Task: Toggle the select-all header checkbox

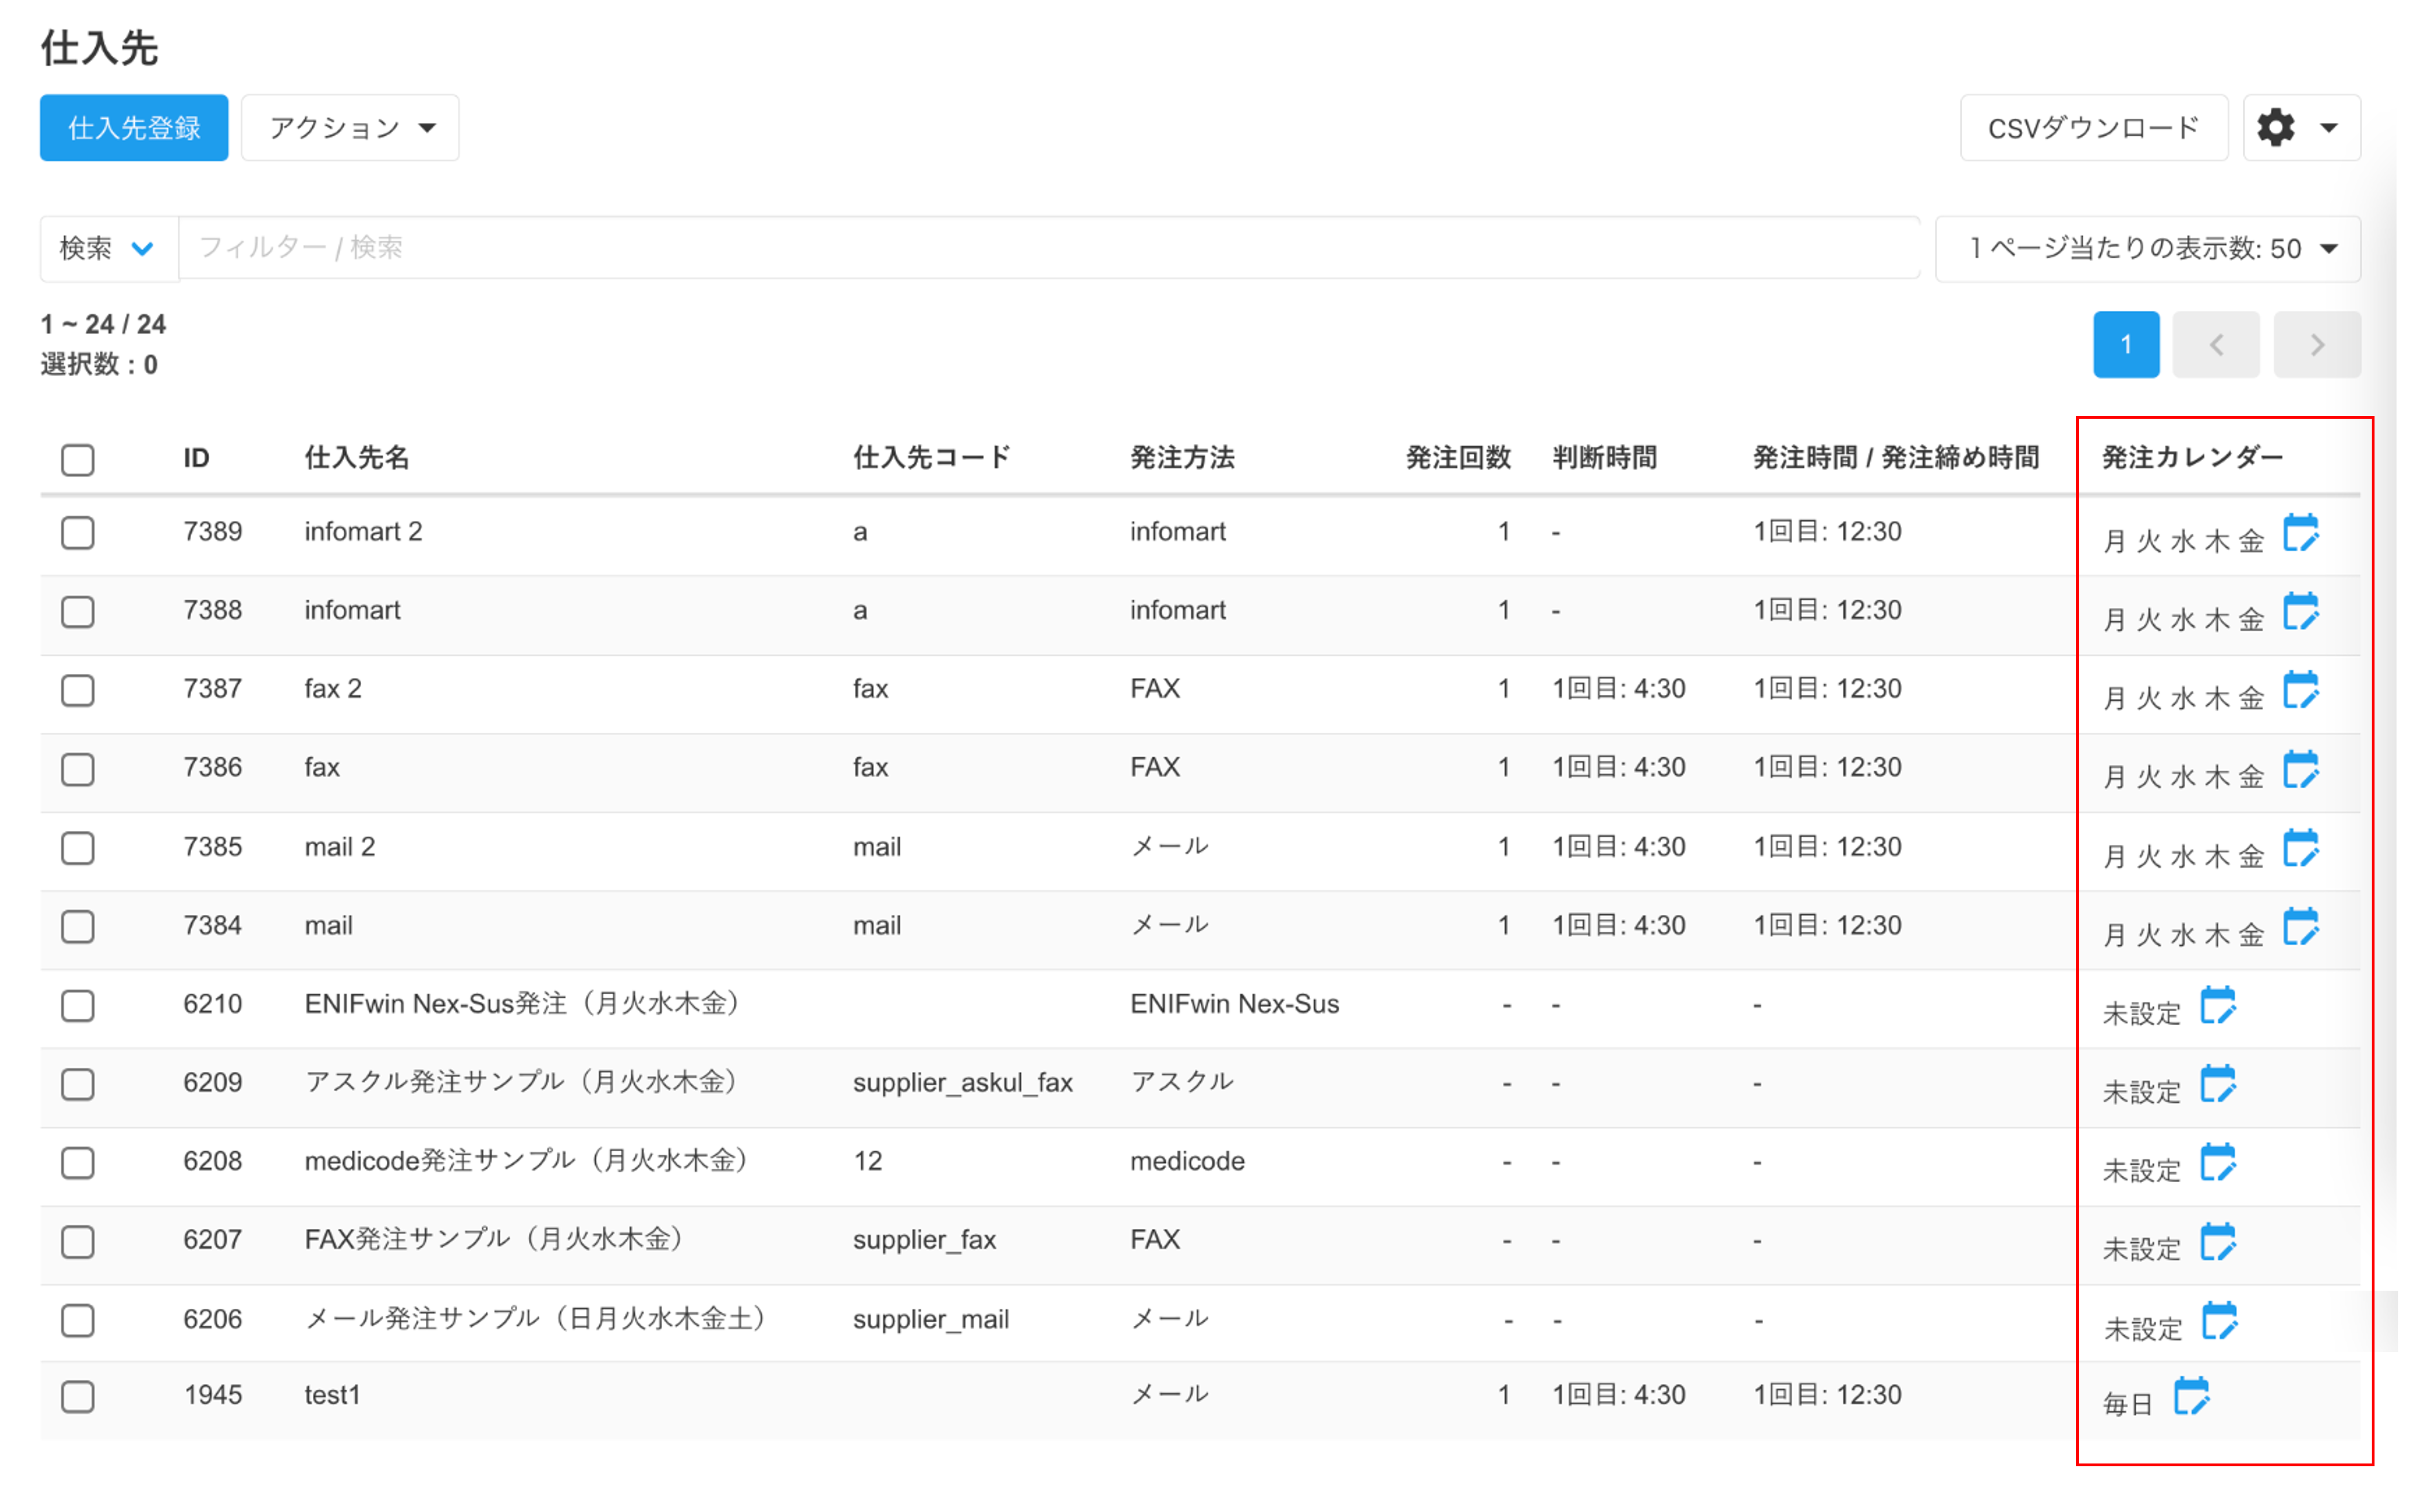Action: (x=77, y=460)
